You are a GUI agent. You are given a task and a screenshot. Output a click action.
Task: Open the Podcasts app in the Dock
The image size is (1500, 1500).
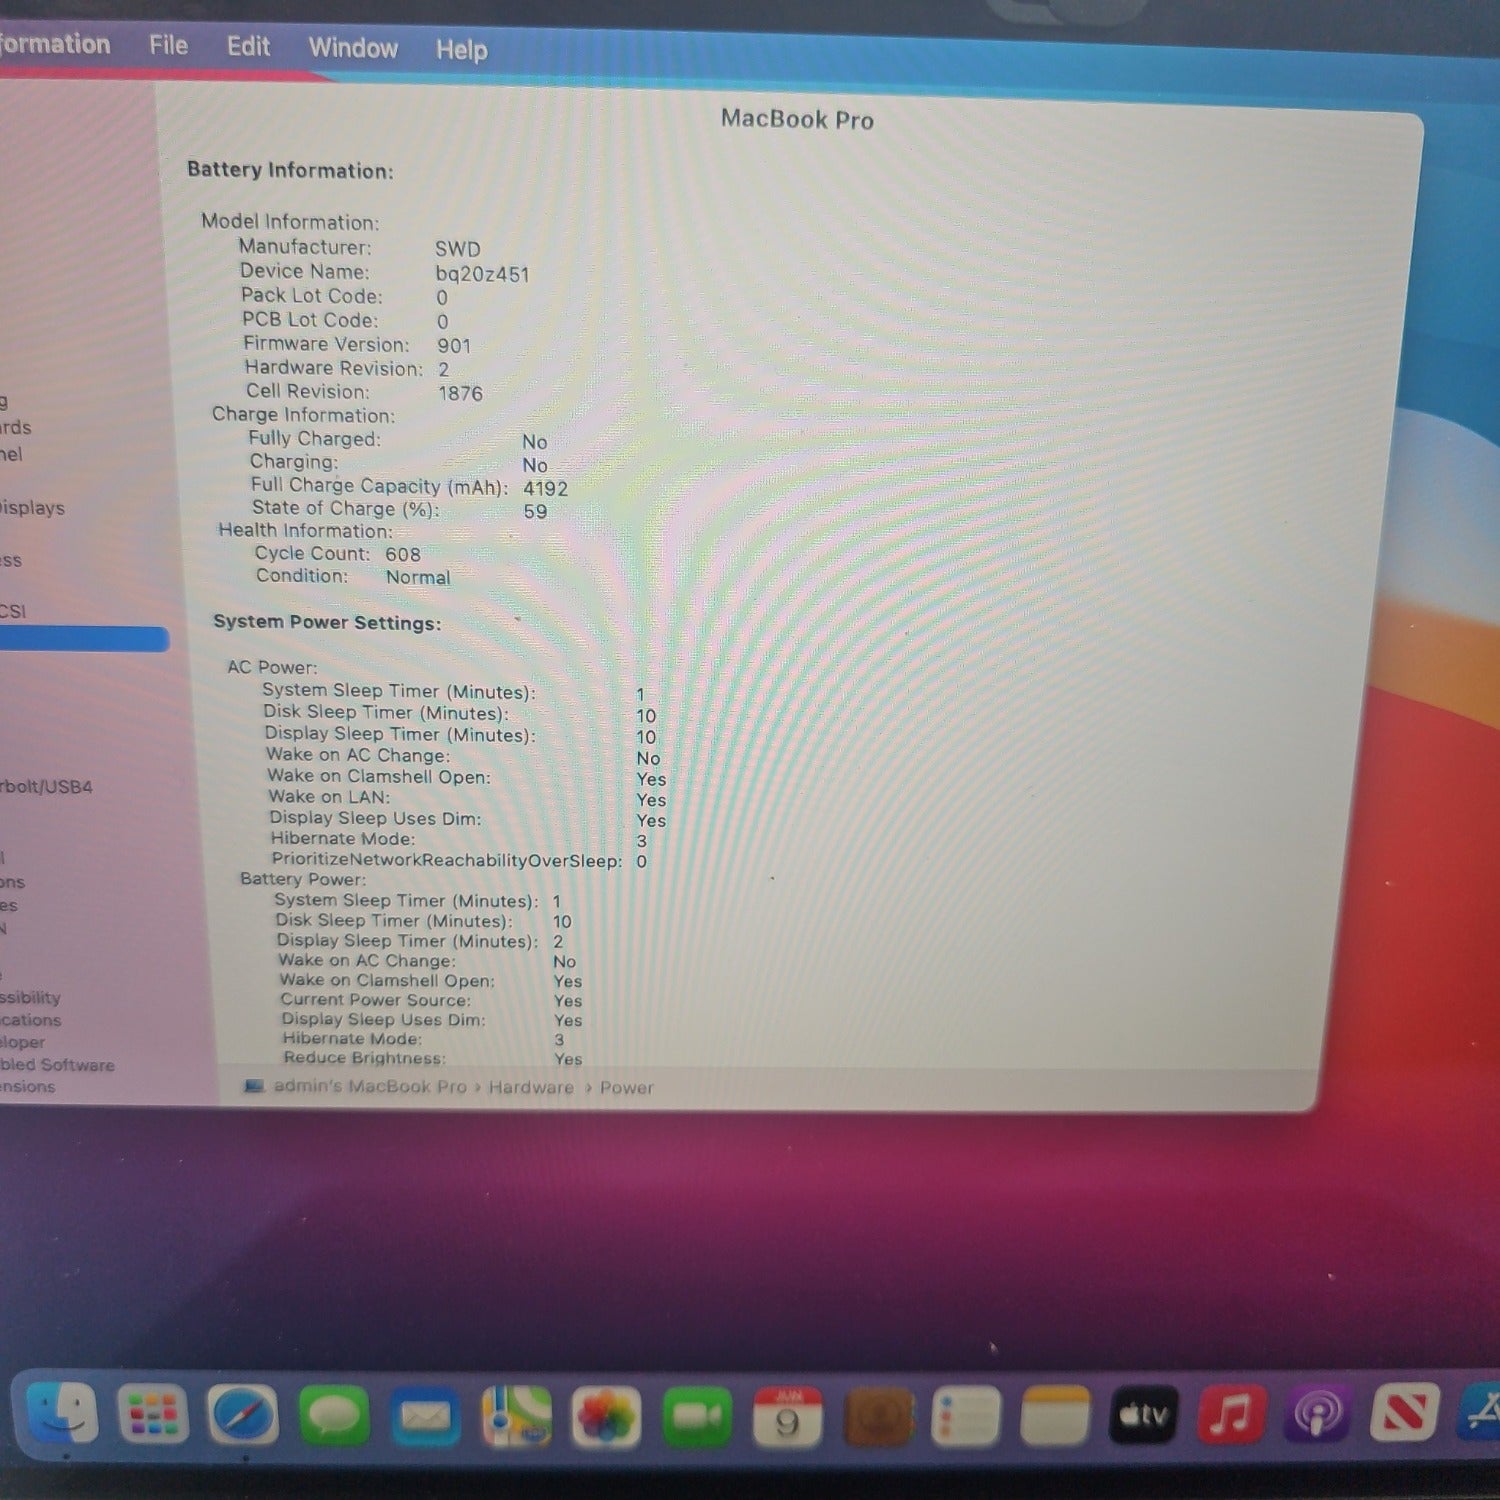(1318, 1415)
